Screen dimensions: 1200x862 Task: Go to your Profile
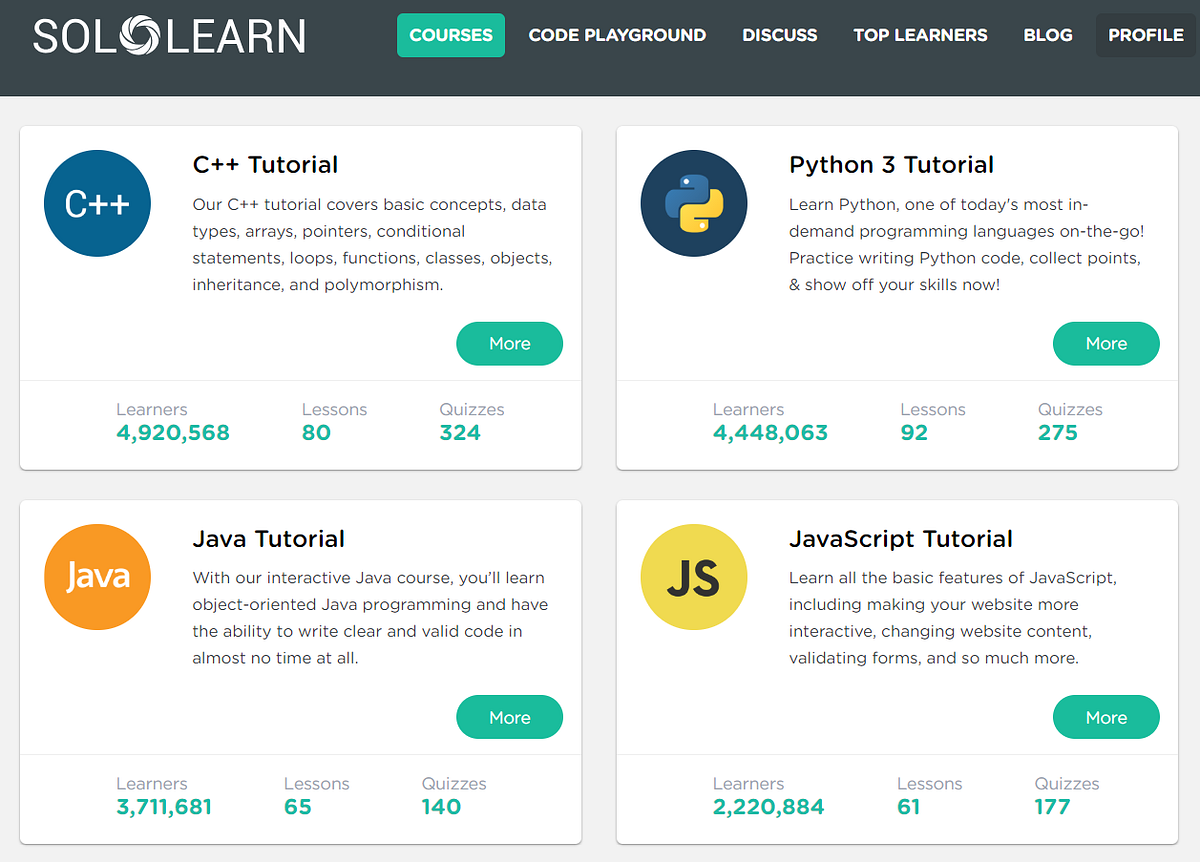click(x=1145, y=35)
